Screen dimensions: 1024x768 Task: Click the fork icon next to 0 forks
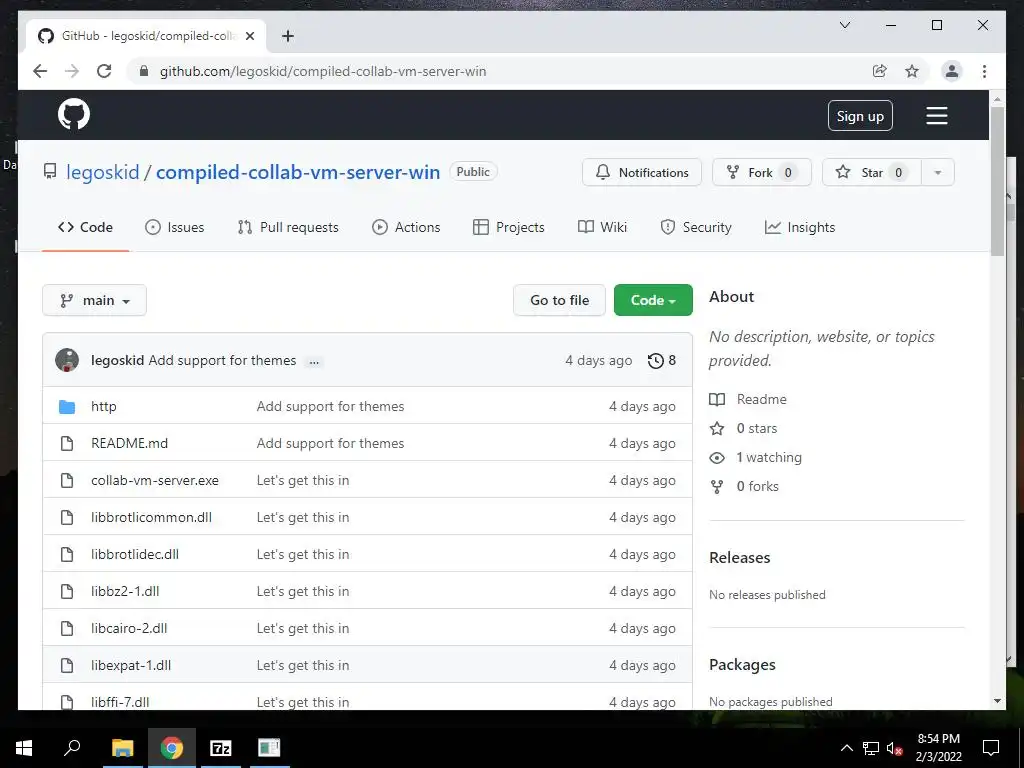point(717,487)
